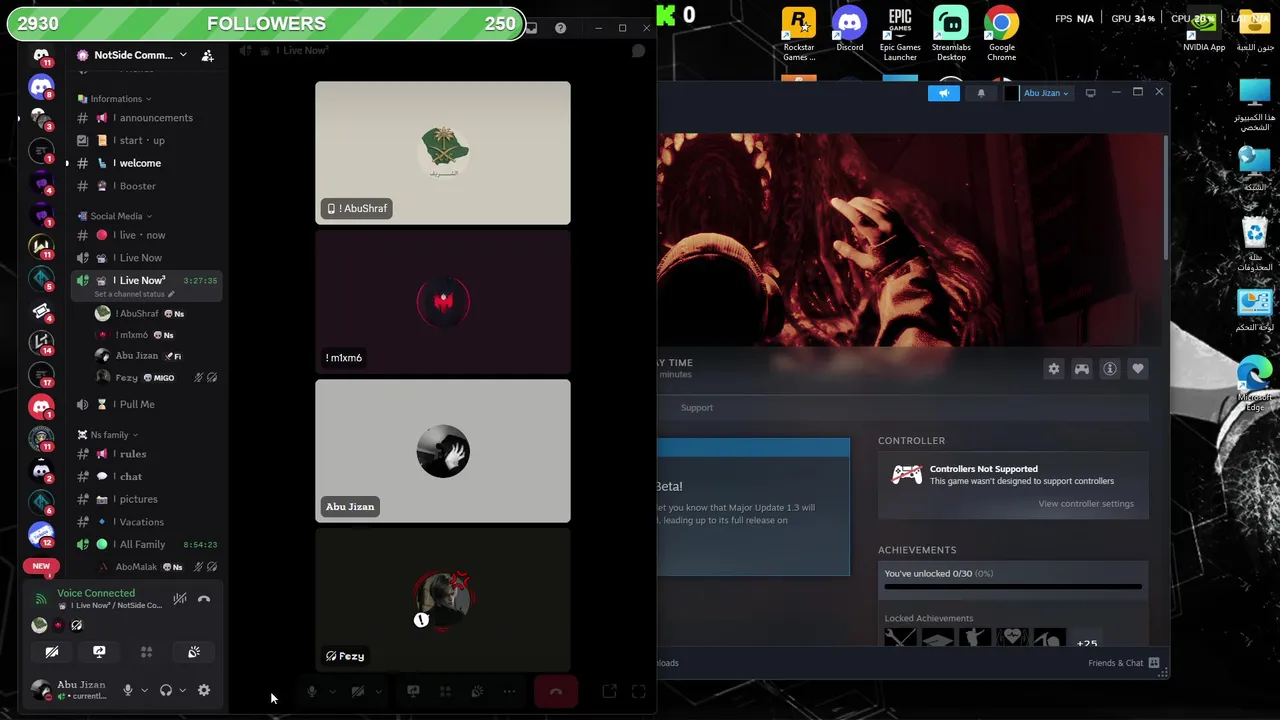Screen dimensions: 1280x720
Task: Expand headphone output options arrow
Action: tap(182, 690)
